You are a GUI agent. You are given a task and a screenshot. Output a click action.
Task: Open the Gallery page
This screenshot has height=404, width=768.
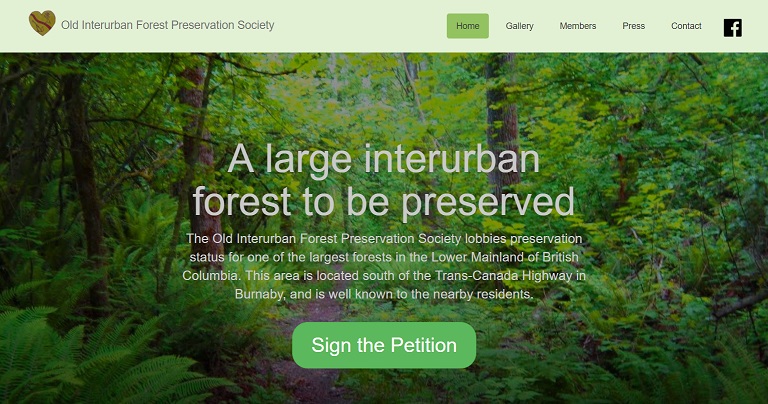tap(519, 26)
